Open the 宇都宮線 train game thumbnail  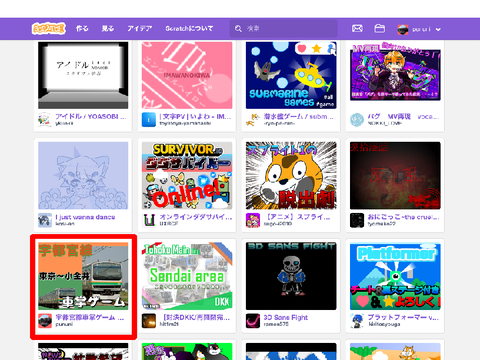pyautogui.click(x=83, y=276)
